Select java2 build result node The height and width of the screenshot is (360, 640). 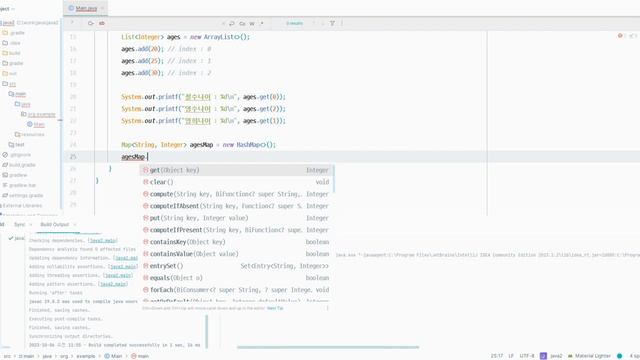coord(16,238)
